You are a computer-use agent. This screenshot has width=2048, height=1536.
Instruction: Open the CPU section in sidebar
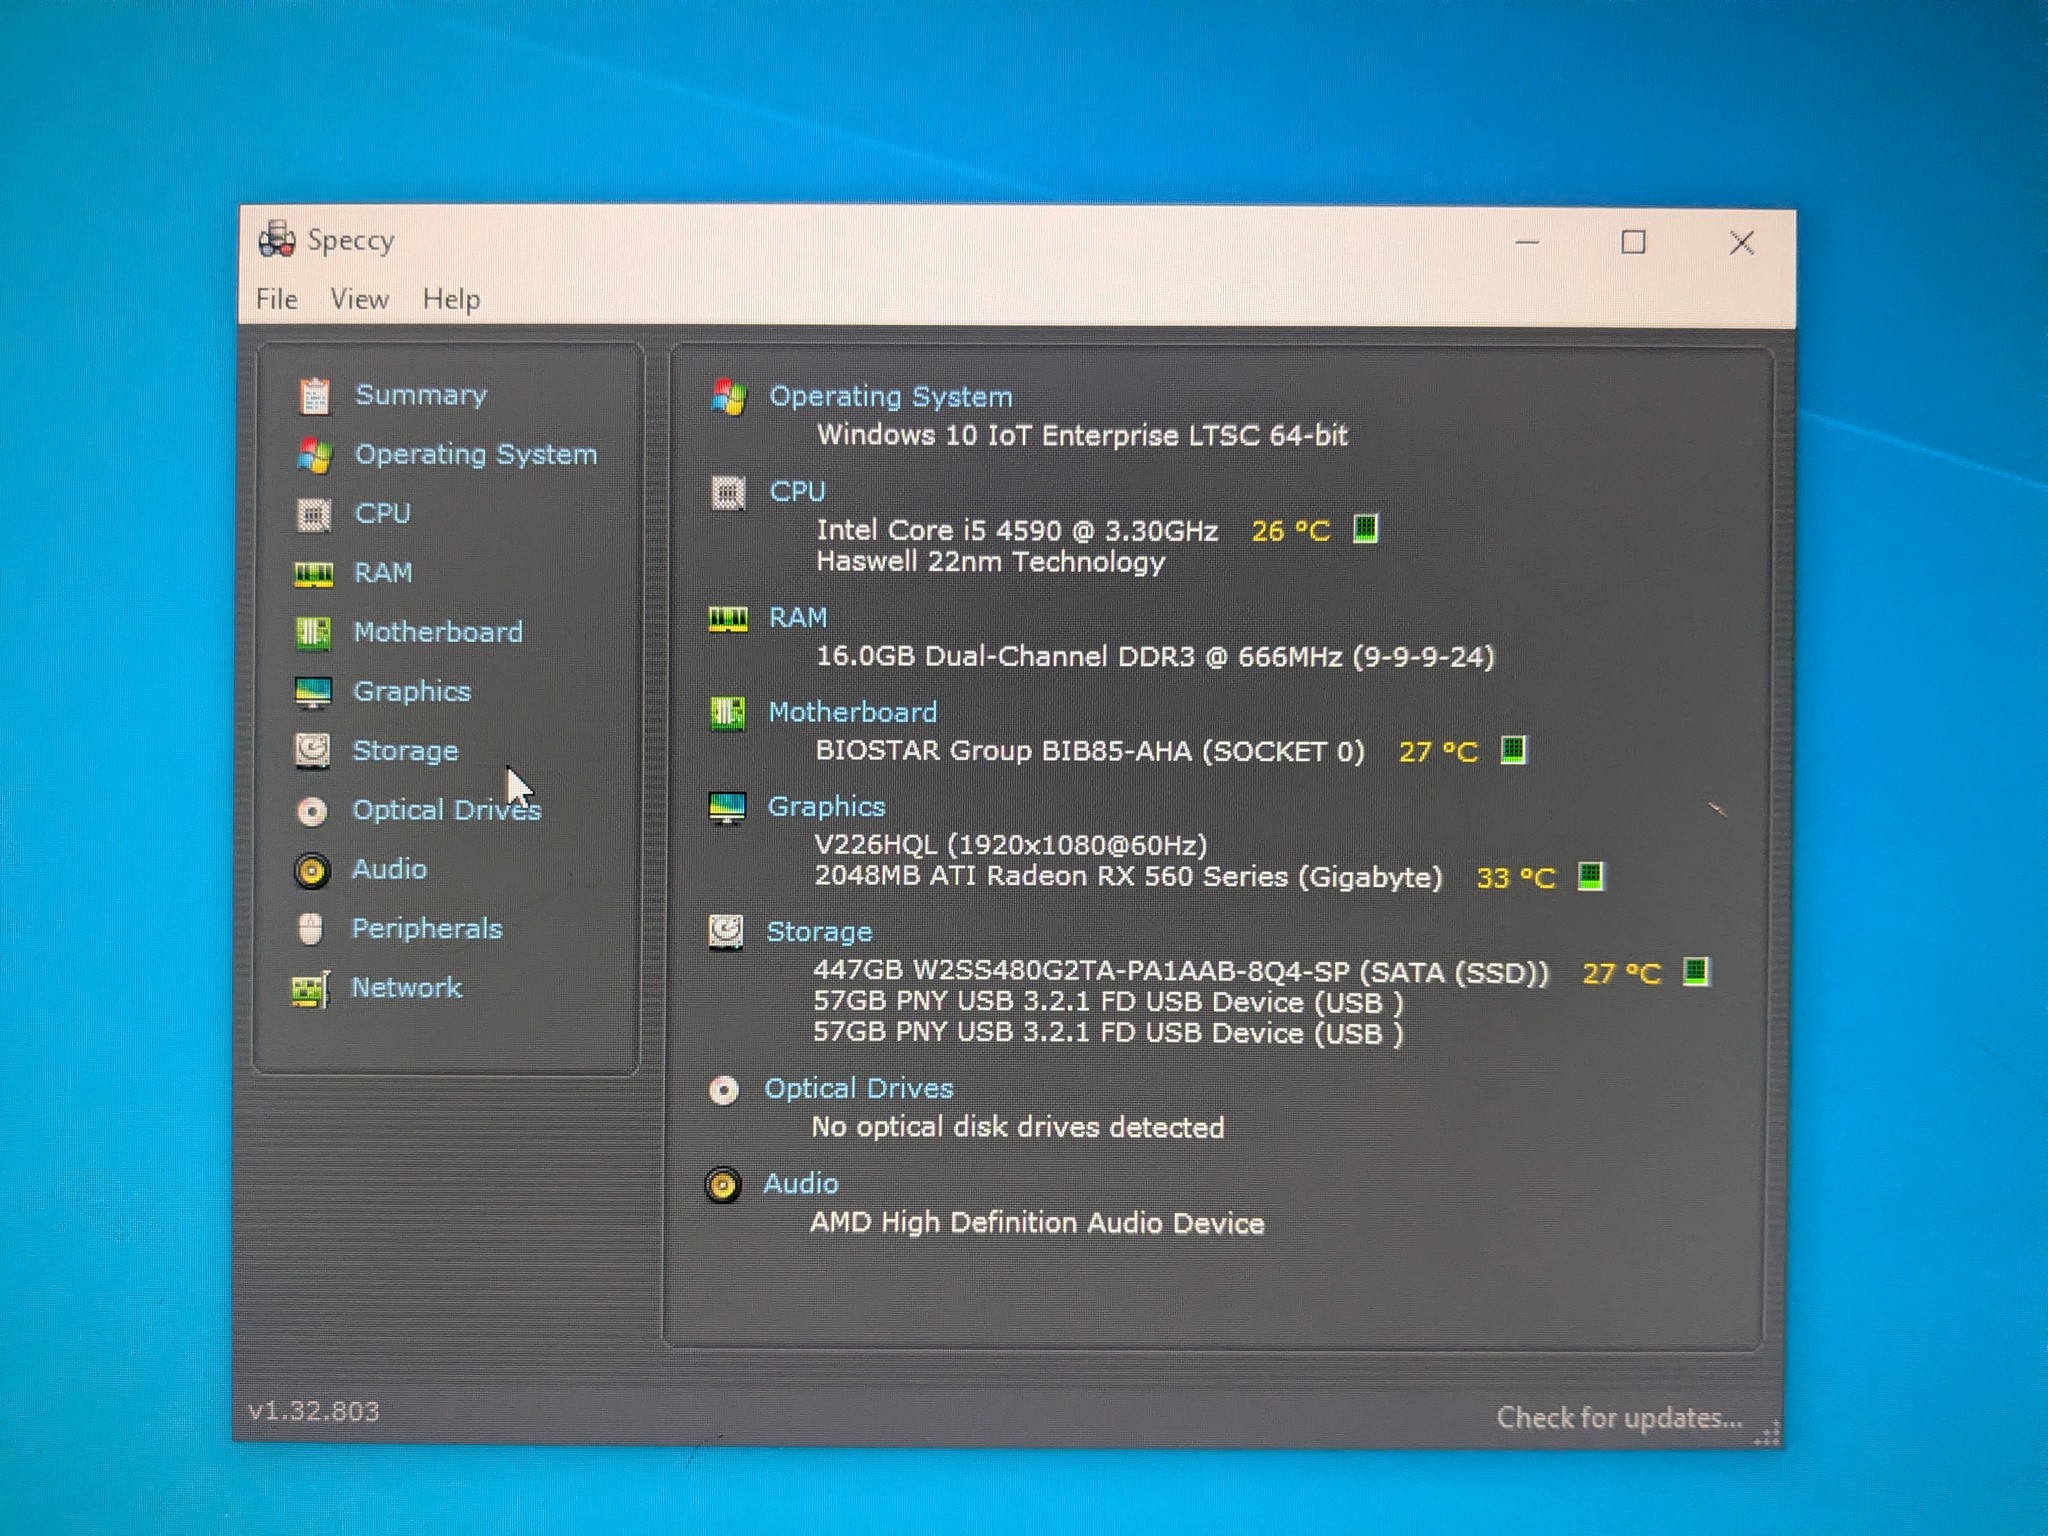click(383, 513)
